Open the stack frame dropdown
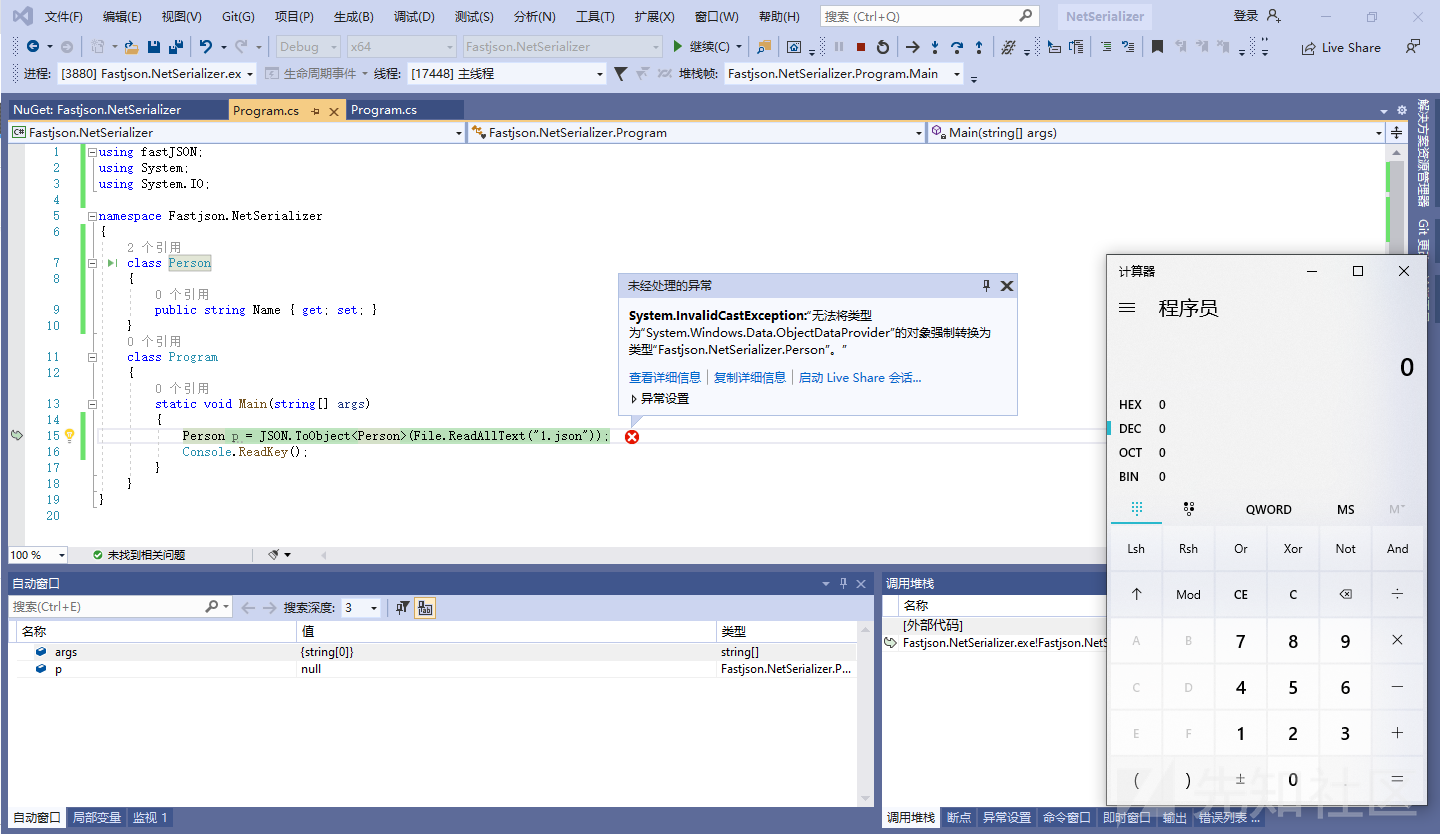This screenshot has height=834, width=1440. 843,74
